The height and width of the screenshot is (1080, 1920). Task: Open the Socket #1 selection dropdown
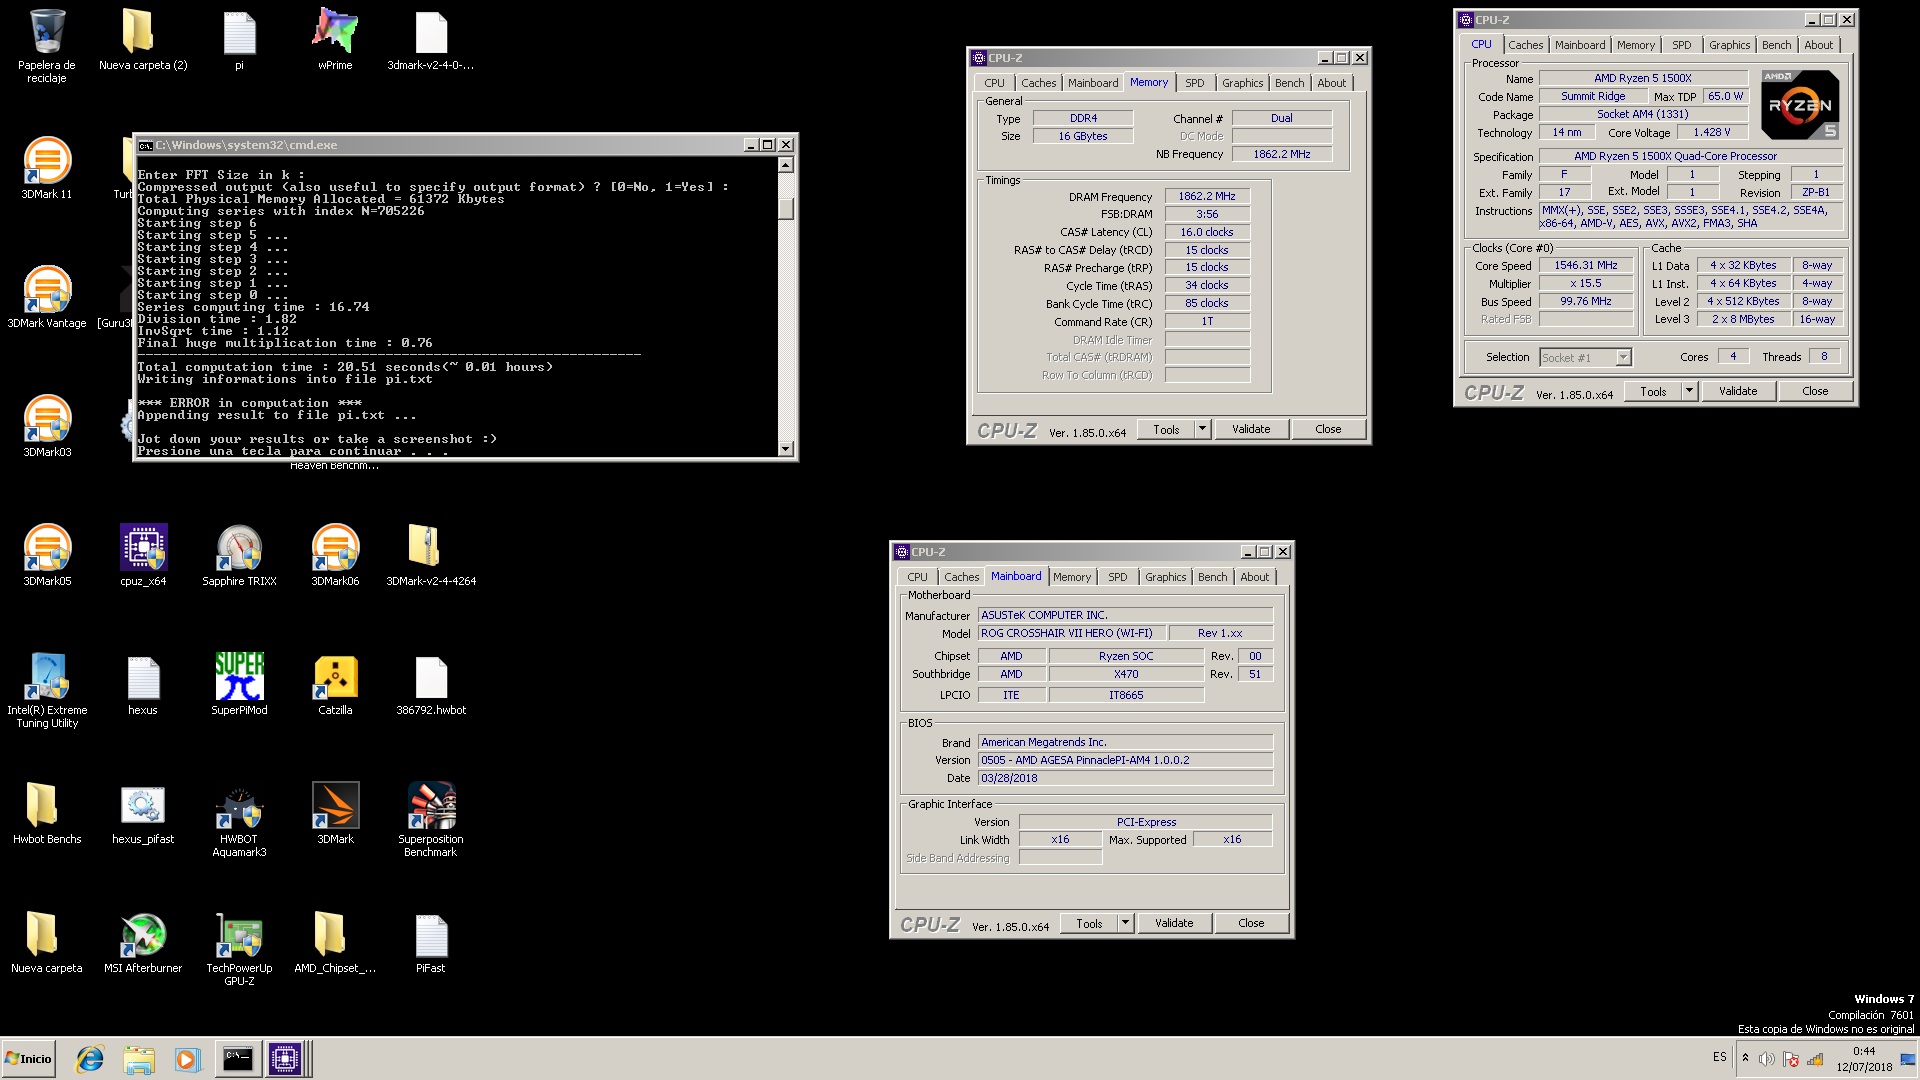(x=1585, y=357)
